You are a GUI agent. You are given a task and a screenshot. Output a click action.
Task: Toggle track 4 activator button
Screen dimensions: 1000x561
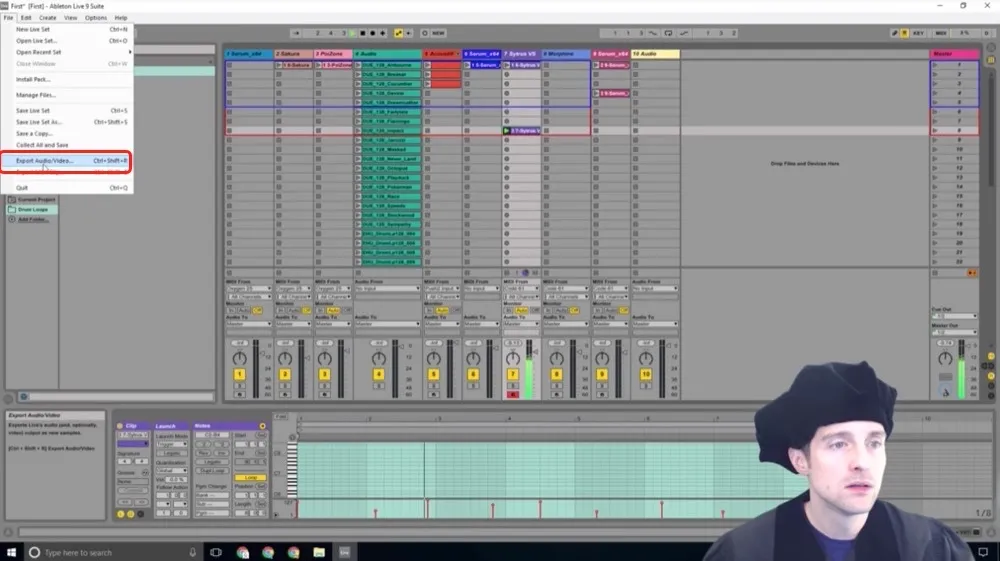[378, 374]
